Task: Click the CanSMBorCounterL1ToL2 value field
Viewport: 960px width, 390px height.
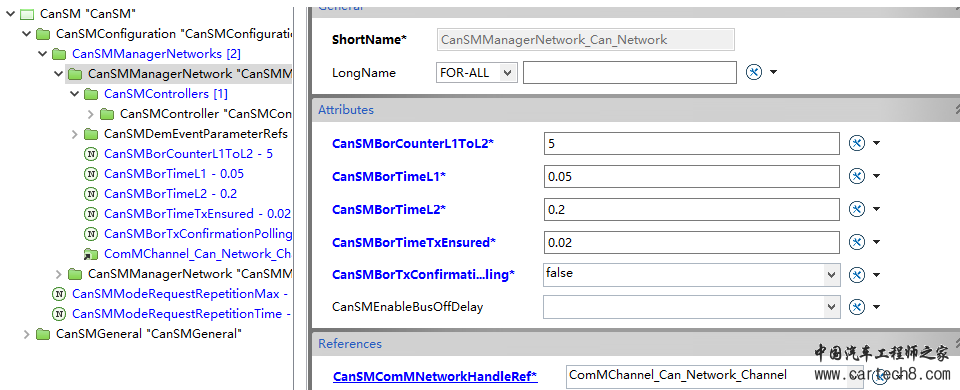Action: pyautogui.click(x=691, y=143)
